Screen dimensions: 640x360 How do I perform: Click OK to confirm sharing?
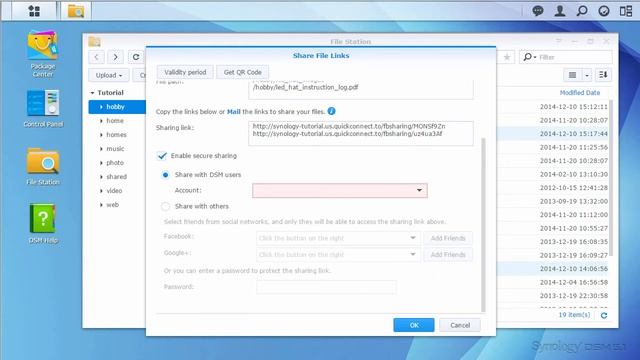coord(414,325)
